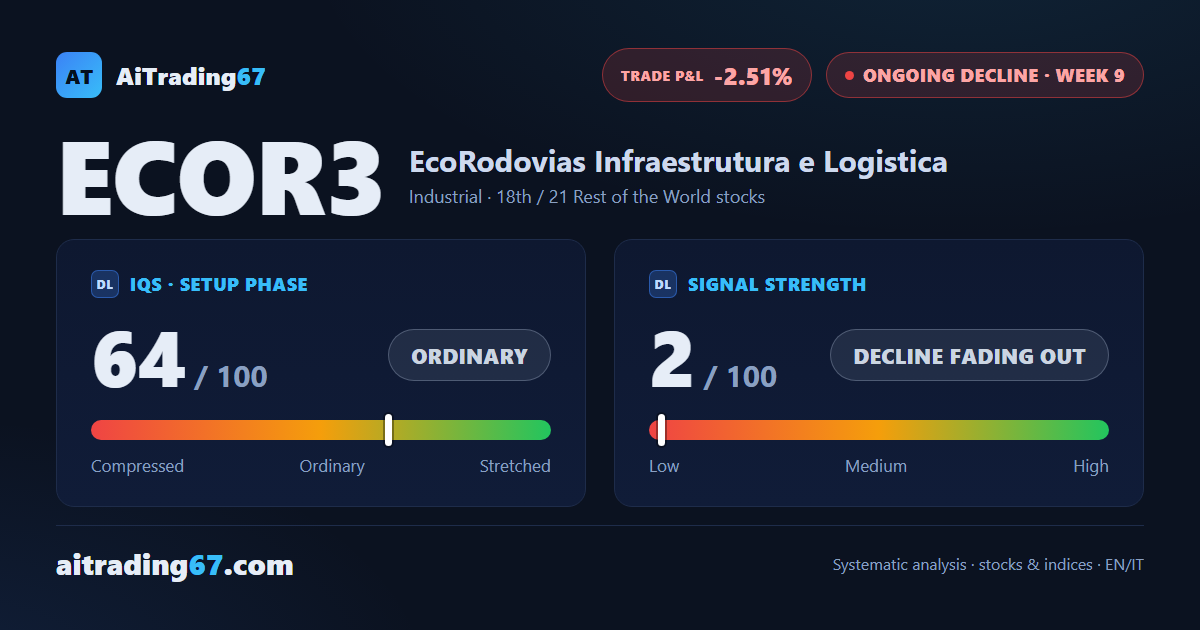The width and height of the screenshot is (1200, 630).
Task: Click the AT logo icon
Action: pyautogui.click(x=79, y=75)
